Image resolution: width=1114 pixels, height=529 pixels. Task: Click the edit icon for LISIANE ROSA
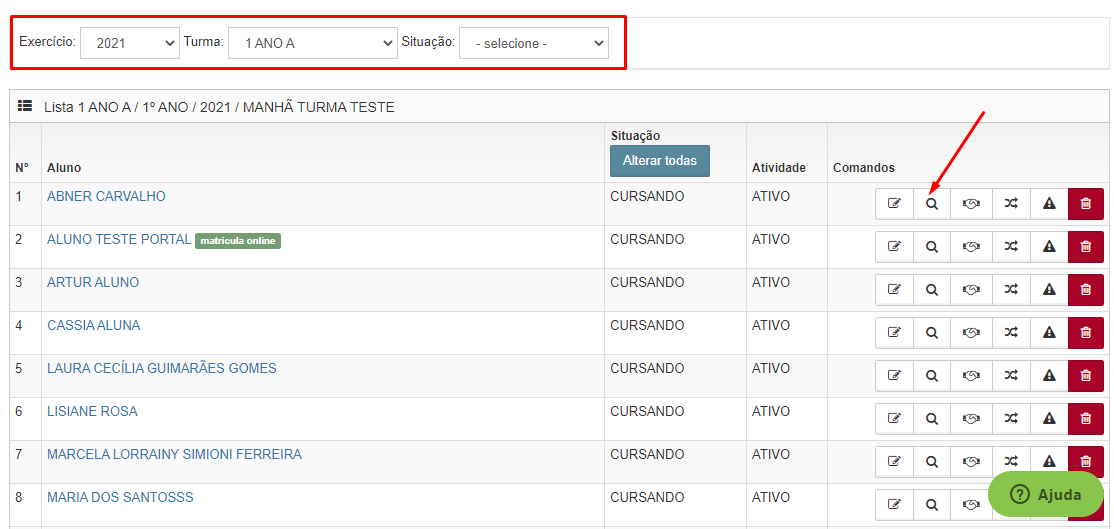(x=894, y=419)
